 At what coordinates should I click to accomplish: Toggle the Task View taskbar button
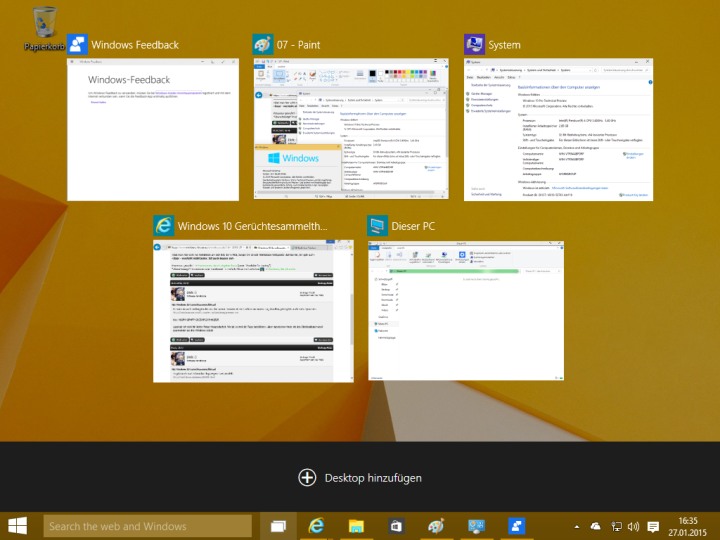coord(278,526)
